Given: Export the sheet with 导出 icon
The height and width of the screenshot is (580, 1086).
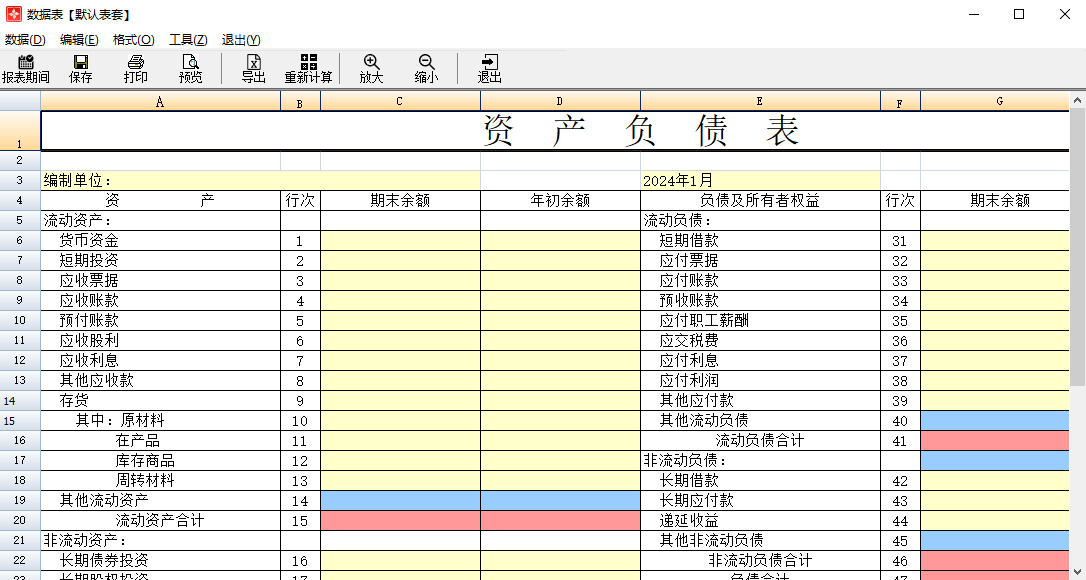Looking at the screenshot, I should [251, 68].
